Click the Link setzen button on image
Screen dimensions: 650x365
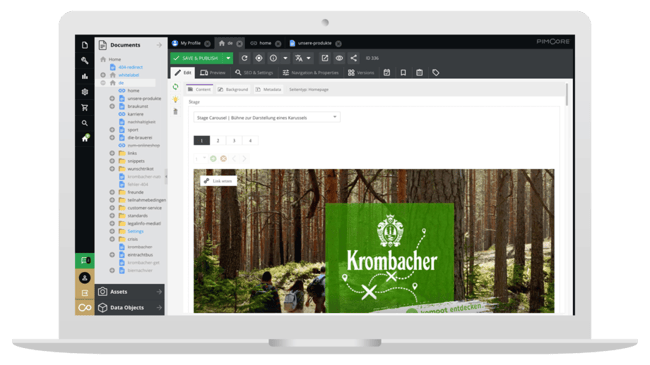pos(218,181)
